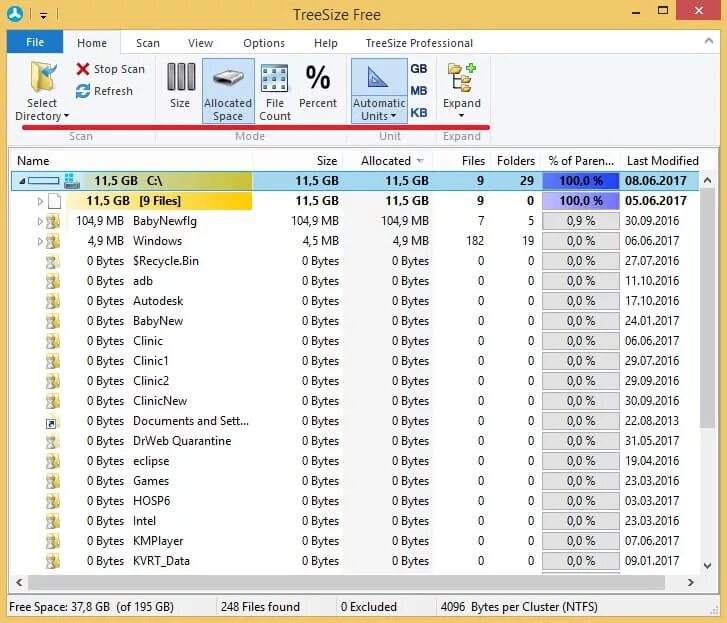This screenshot has width=727, height=623.
Task: Switch to the Home tab
Action: [92, 43]
